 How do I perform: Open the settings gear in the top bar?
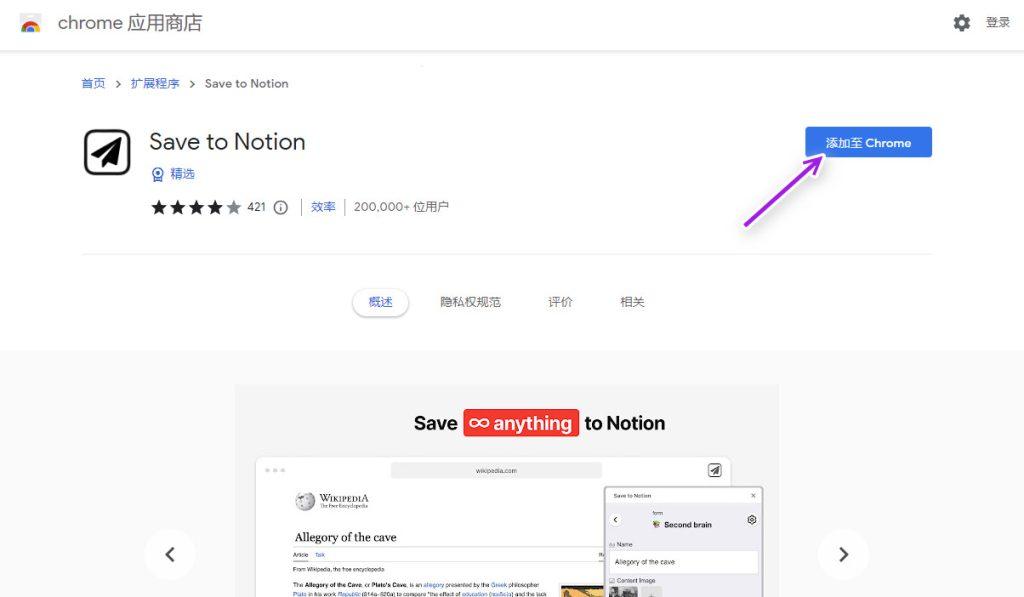pyautogui.click(x=962, y=22)
